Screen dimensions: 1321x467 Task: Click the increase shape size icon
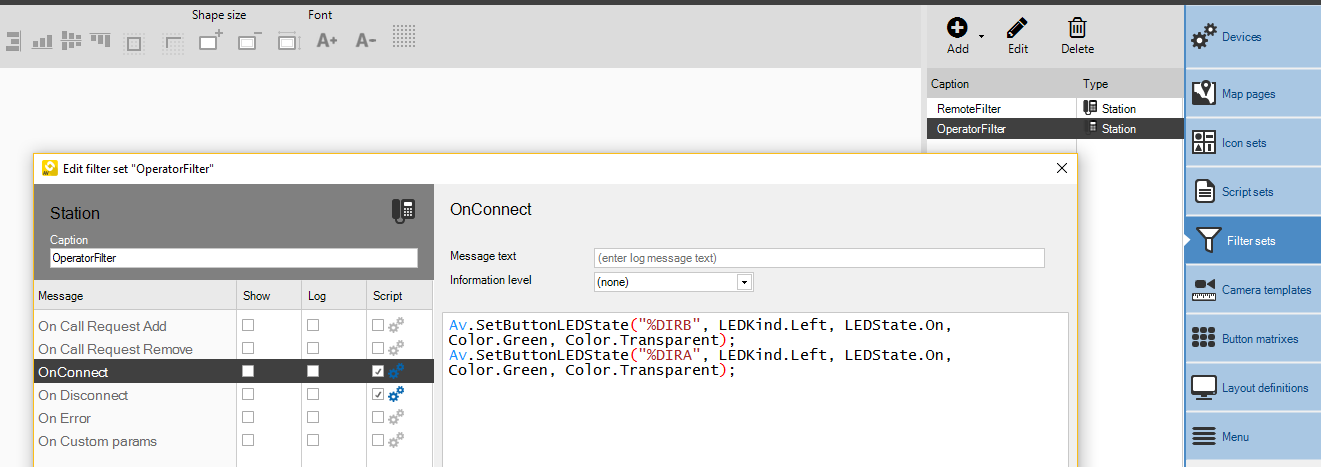(x=210, y=41)
